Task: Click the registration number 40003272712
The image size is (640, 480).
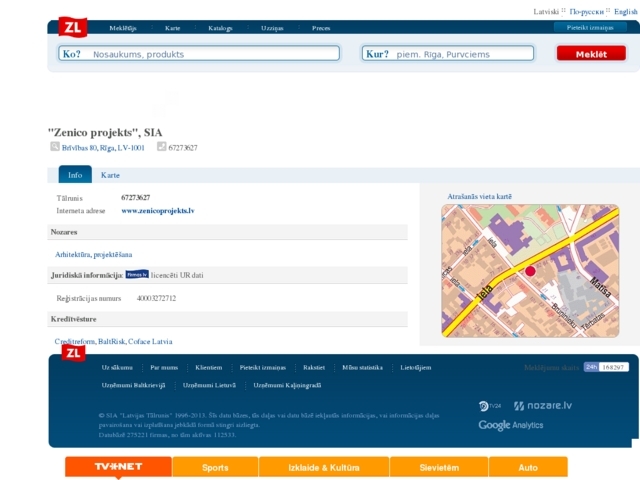Action: [x=156, y=298]
